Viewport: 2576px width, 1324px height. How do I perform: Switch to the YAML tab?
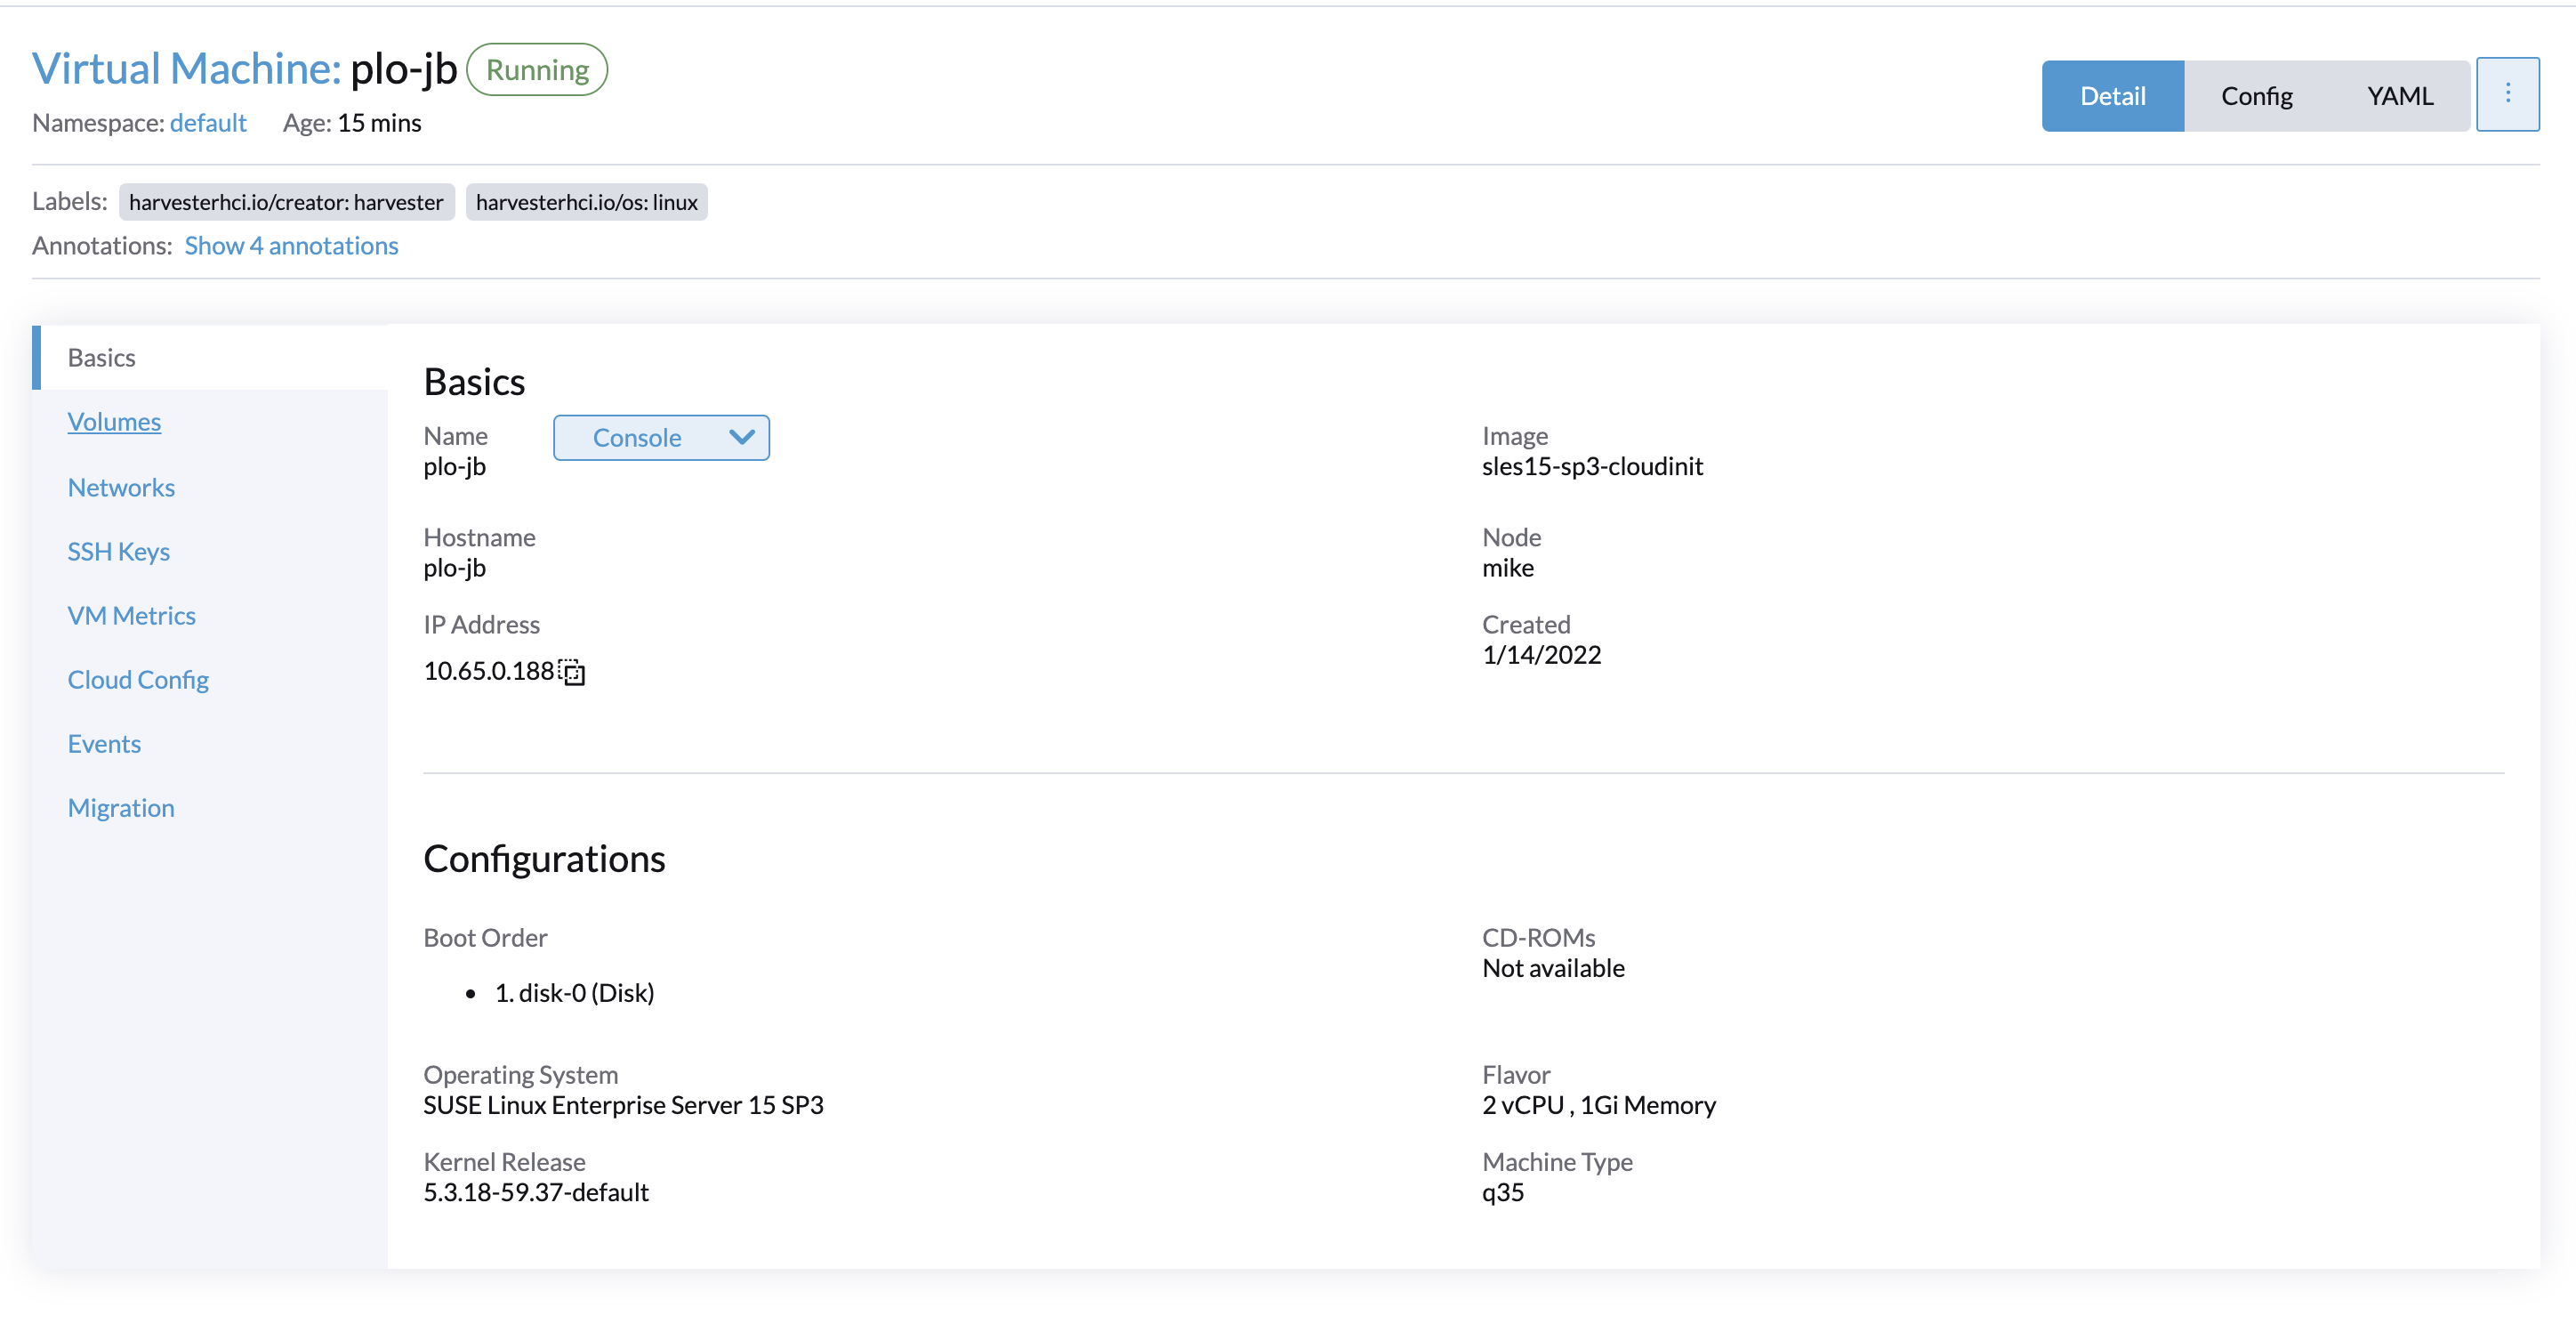pos(2399,95)
